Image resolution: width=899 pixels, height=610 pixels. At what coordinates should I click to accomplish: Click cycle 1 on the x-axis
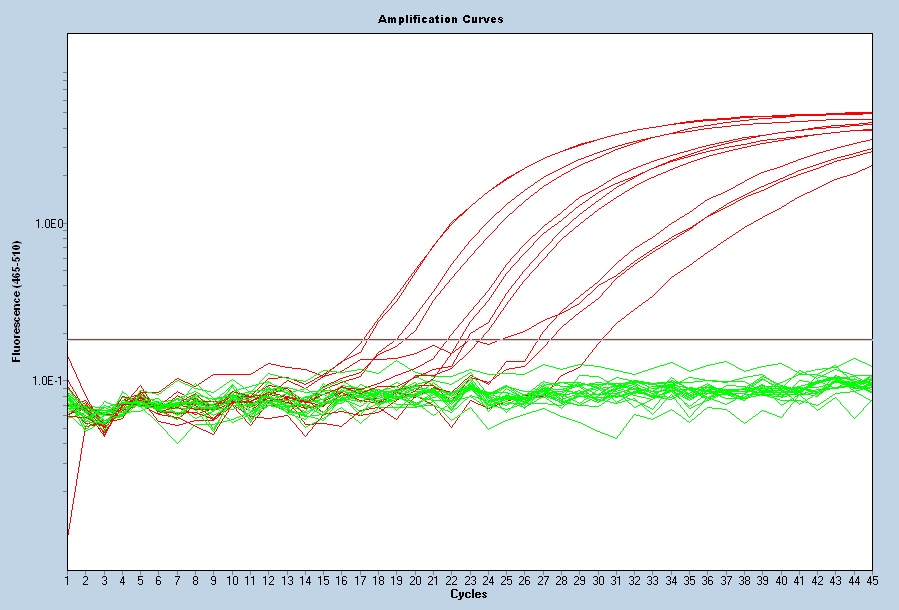coord(67,581)
